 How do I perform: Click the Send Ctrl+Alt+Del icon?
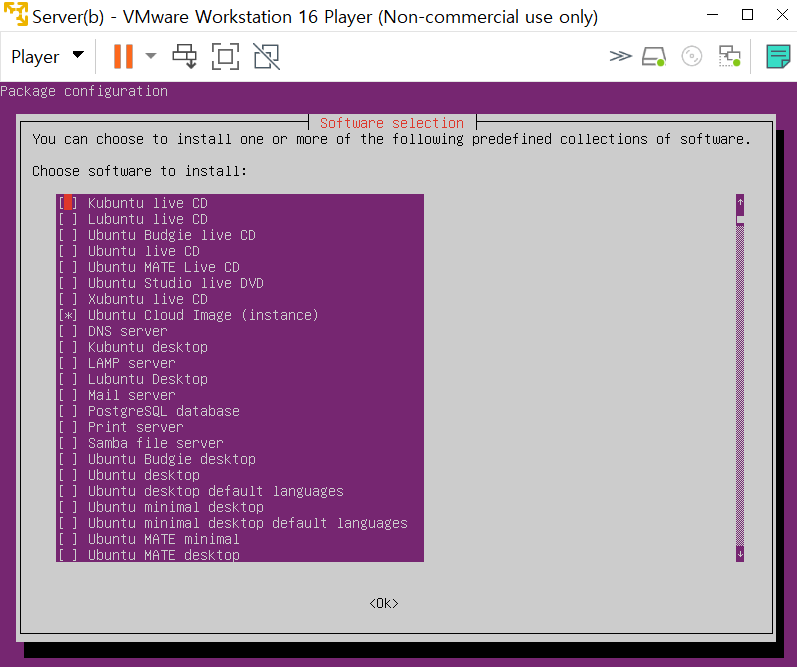click(185, 56)
